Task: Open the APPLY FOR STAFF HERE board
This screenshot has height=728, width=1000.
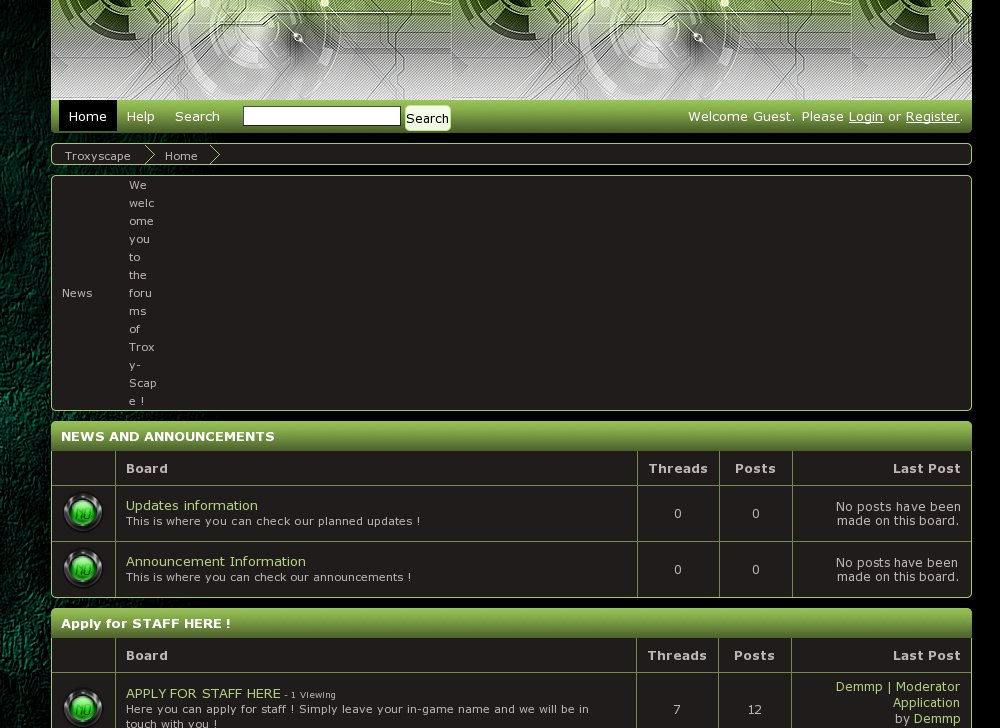Action: [x=203, y=694]
